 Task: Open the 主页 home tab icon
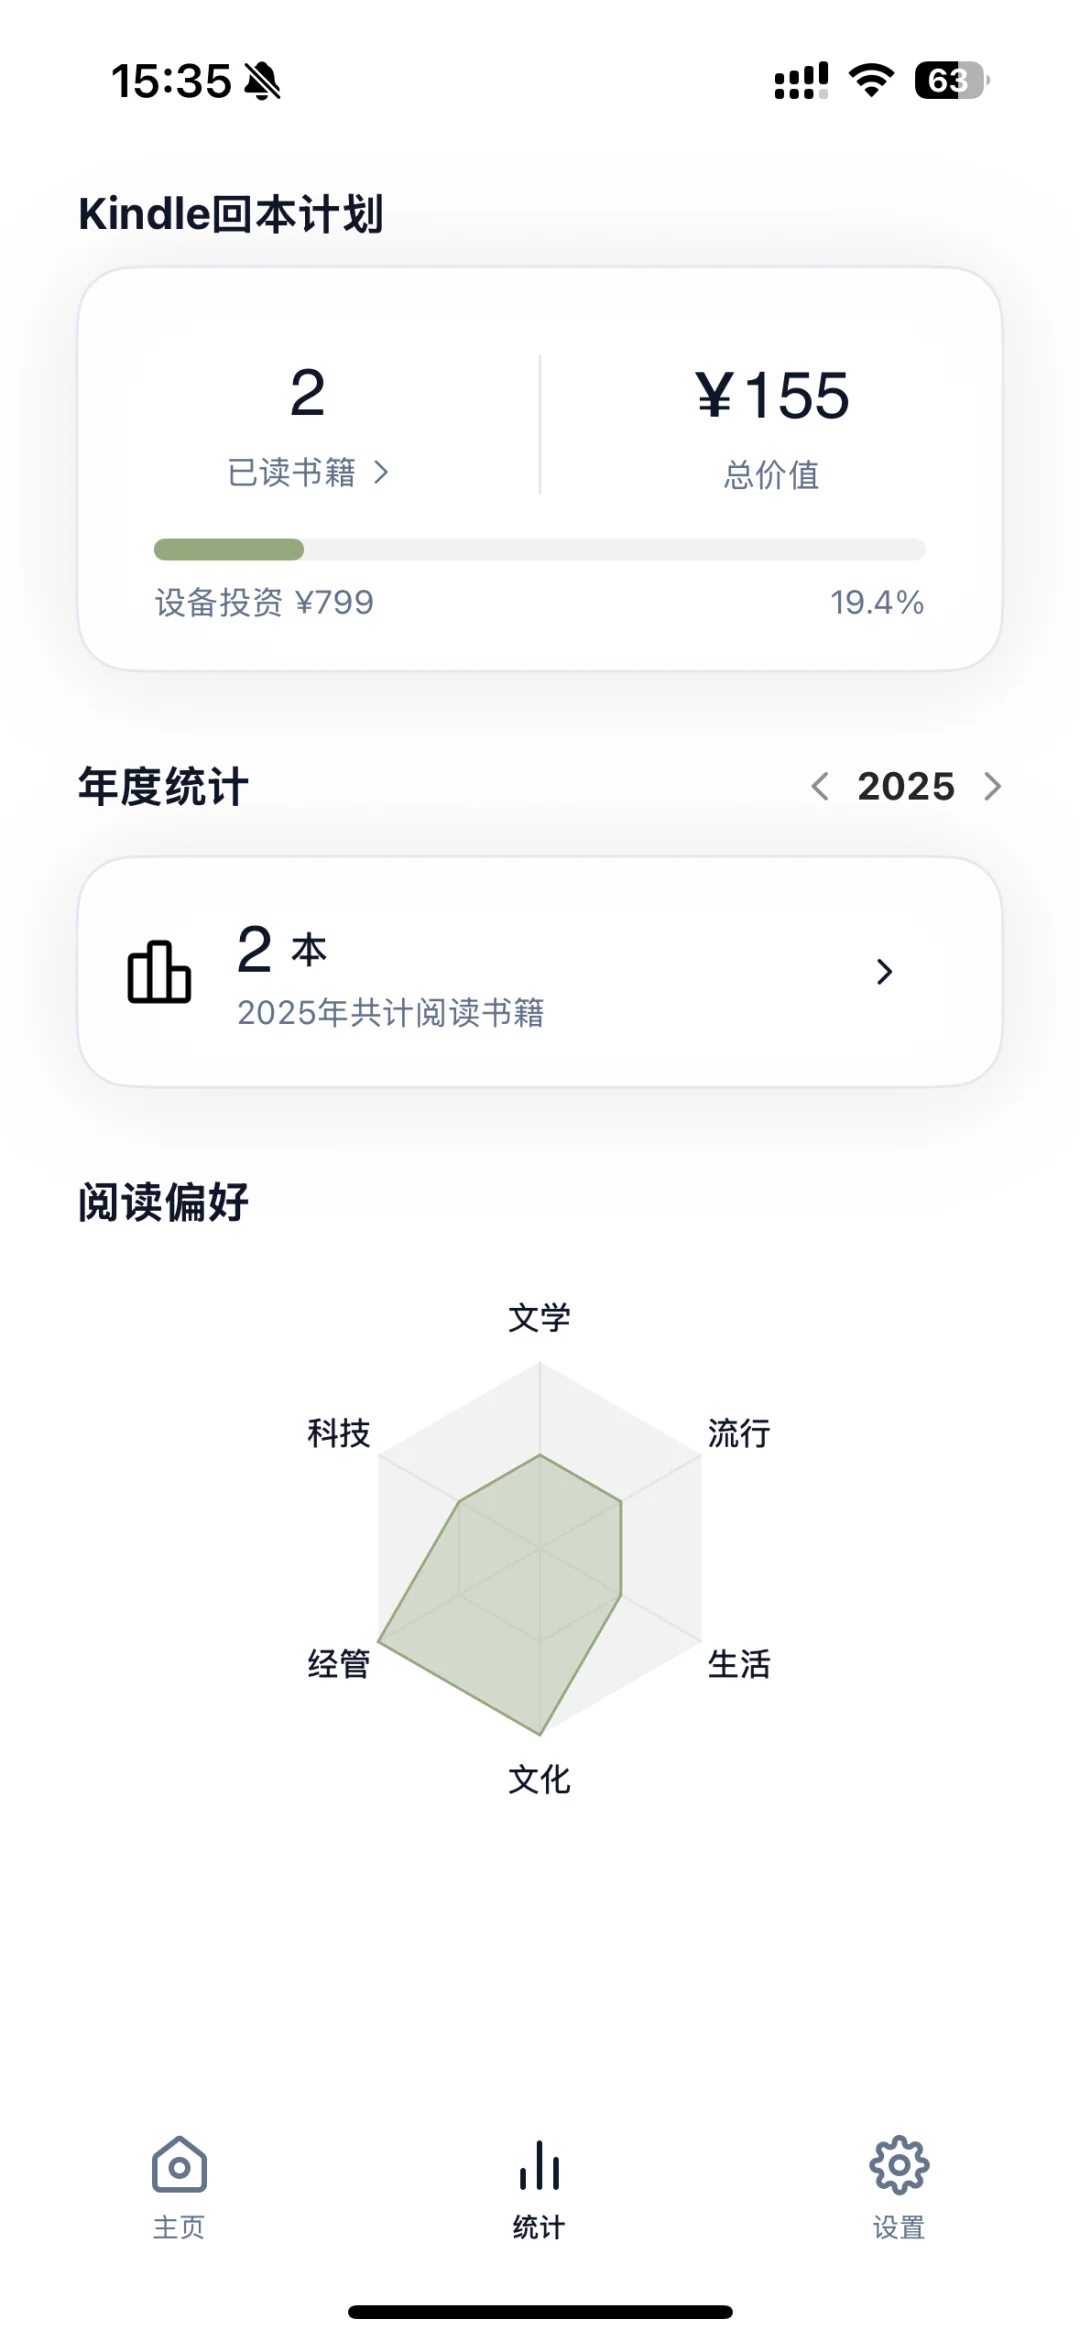pyautogui.click(x=179, y=2164)
